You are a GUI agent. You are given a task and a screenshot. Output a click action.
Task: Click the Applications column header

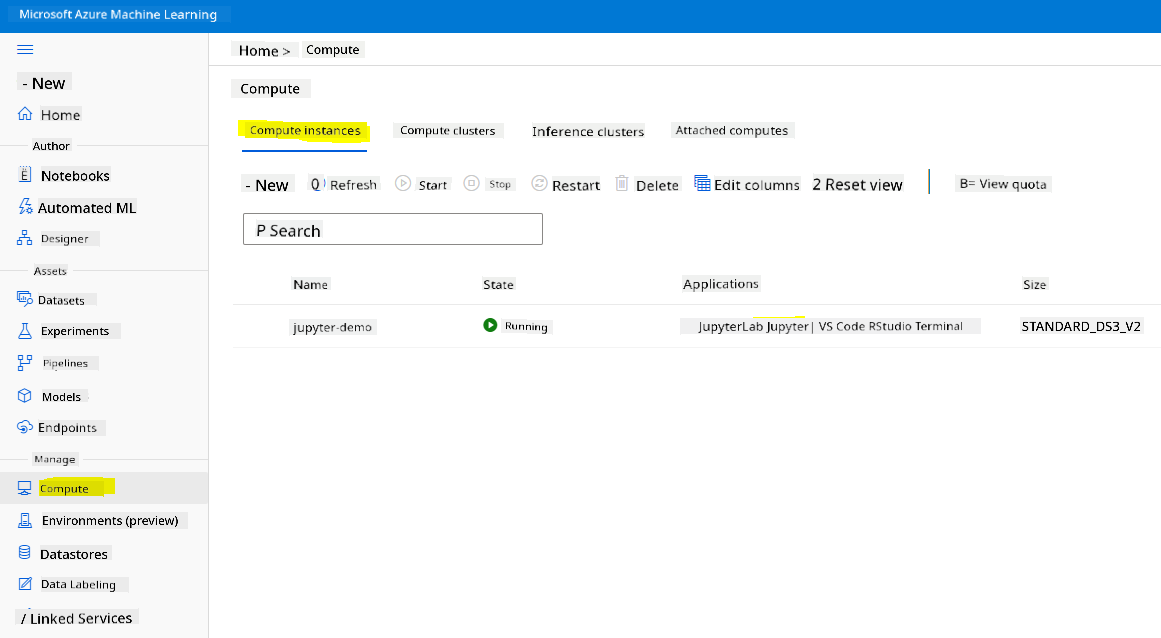720,283
